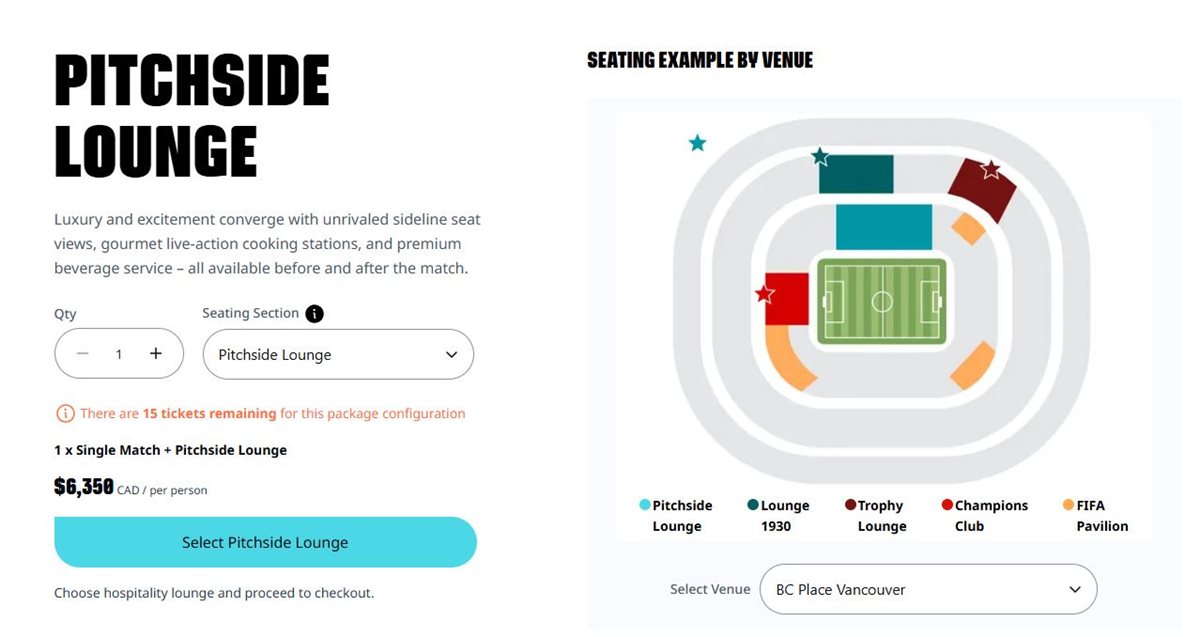Click the star on Lounge 1930 block
This screenshot has height=637, width=1200.
[x=820, y=157]
